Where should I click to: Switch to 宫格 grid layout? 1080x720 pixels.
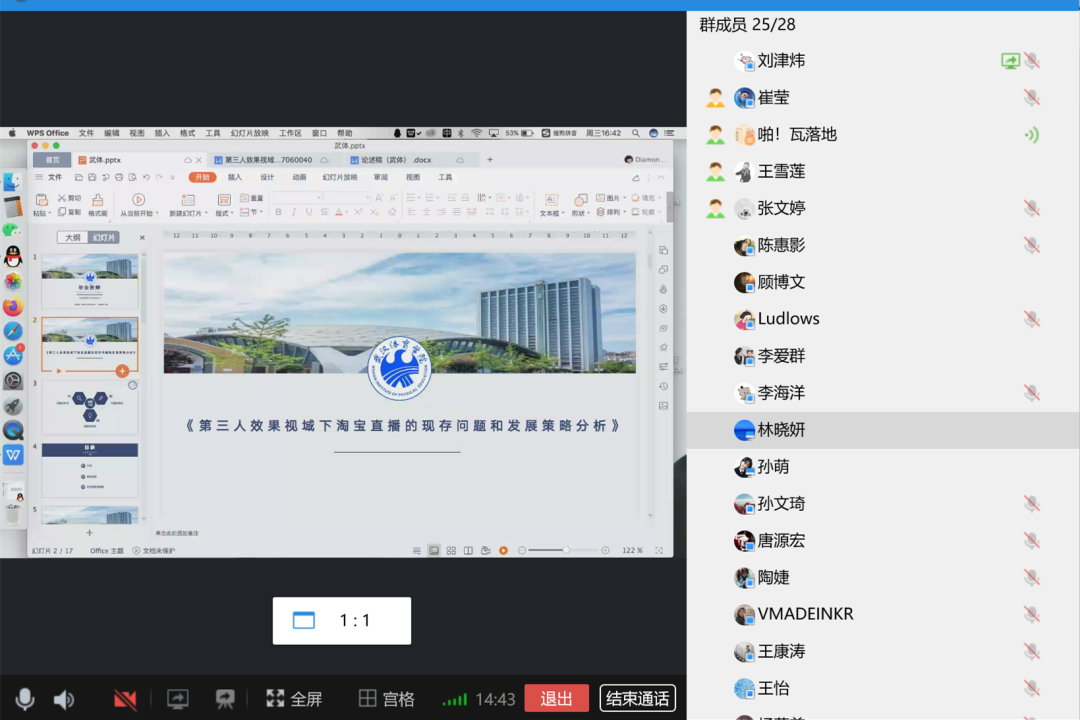point(387,699)
